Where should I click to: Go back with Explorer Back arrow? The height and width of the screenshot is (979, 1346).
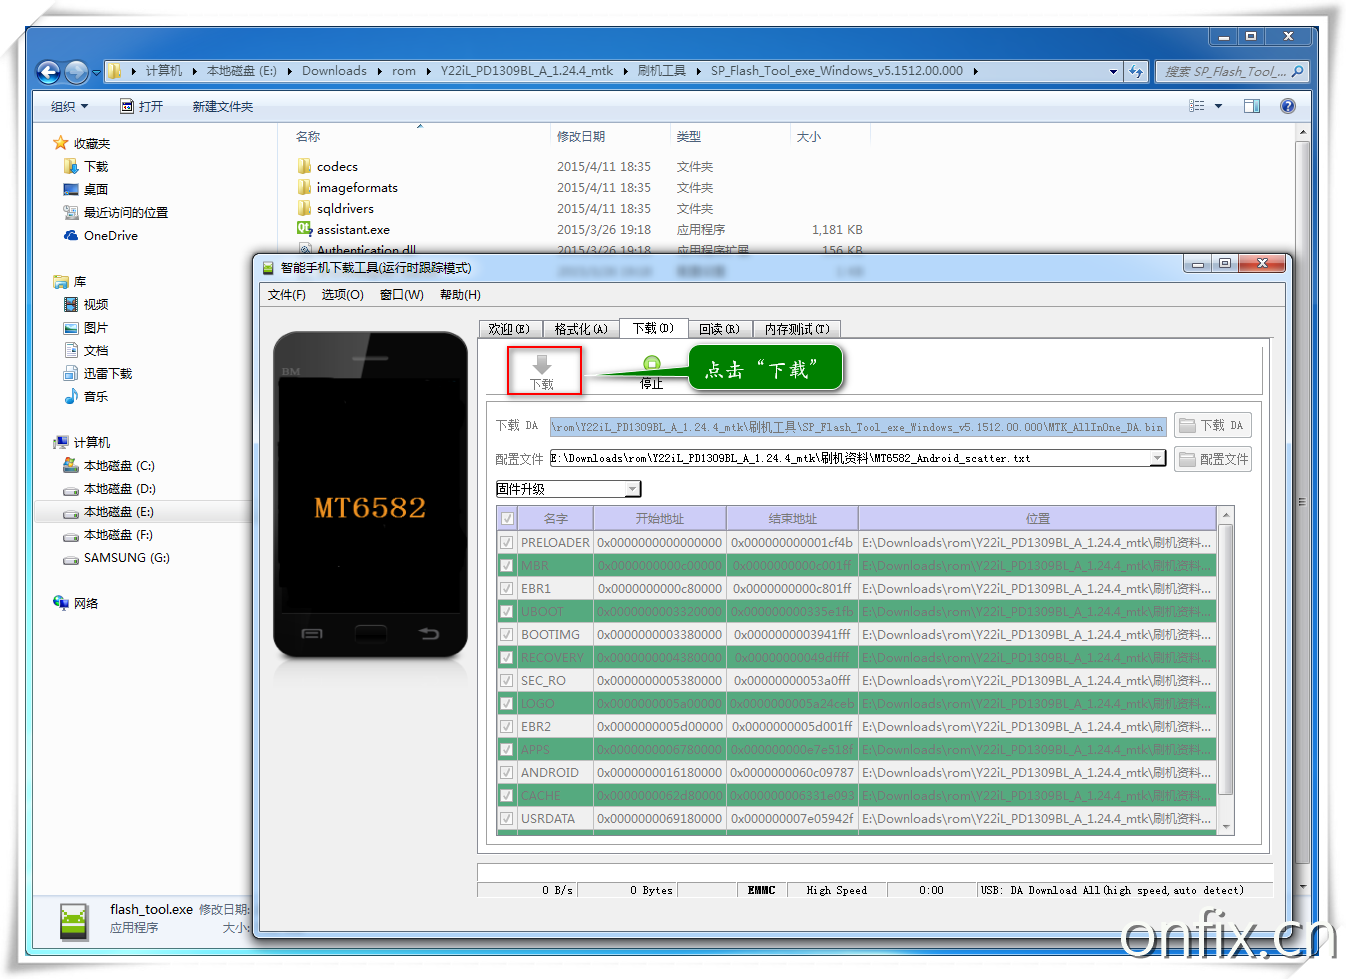[48, 72]
